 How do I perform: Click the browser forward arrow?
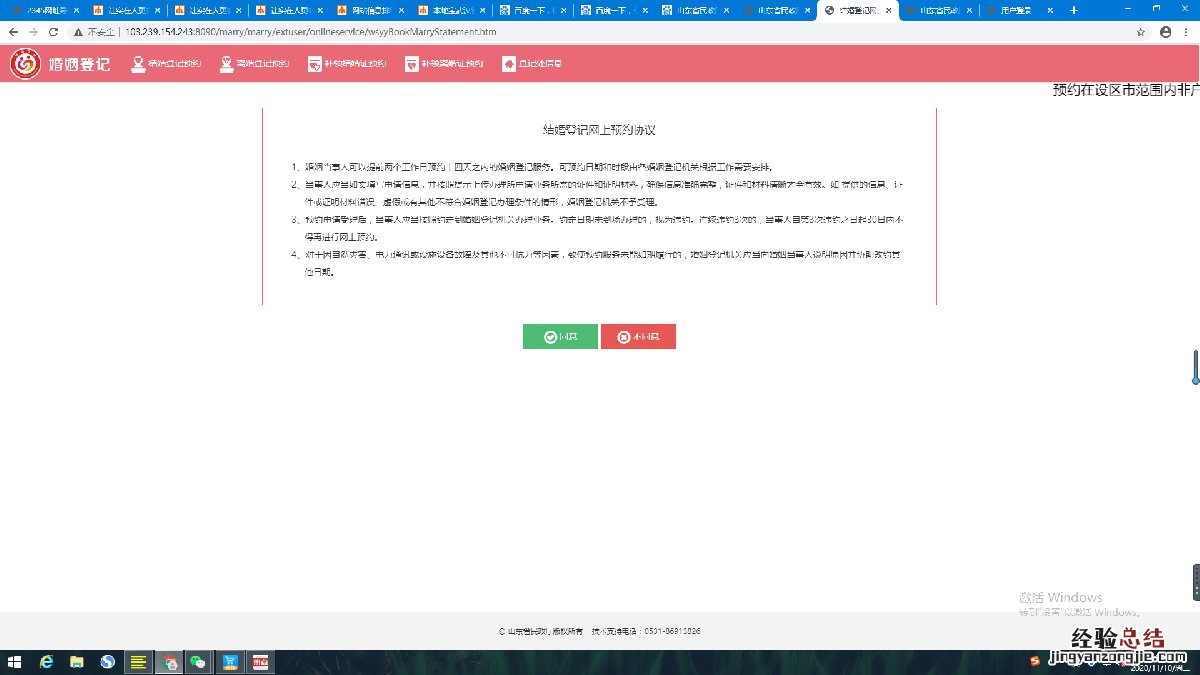tap(34, 32)
